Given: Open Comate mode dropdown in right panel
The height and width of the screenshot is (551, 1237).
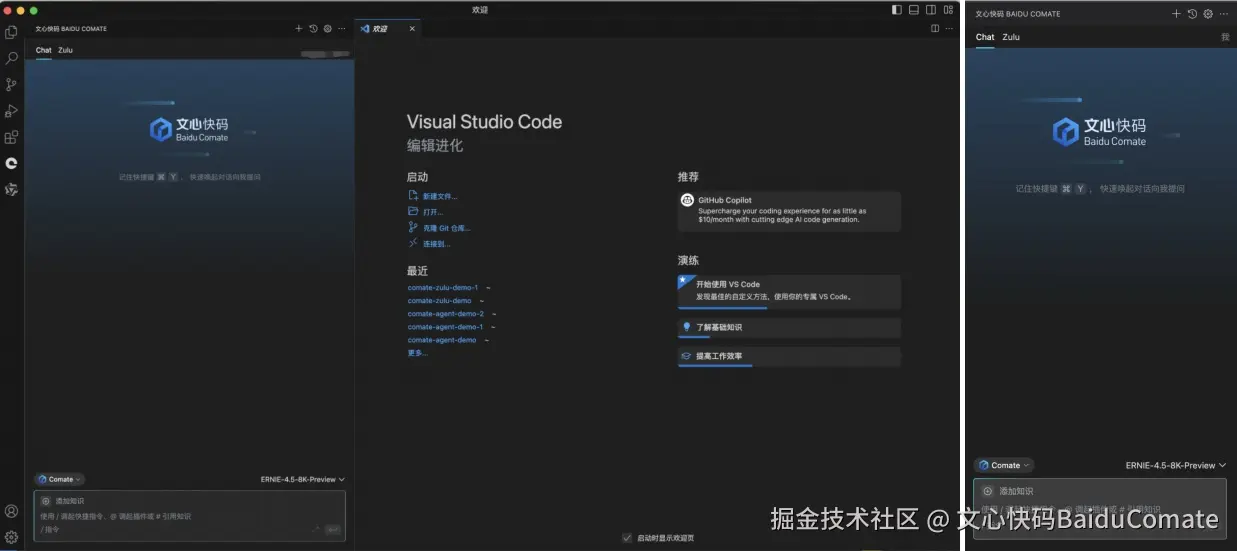Looking at the screenshot, I should 1004,465.
